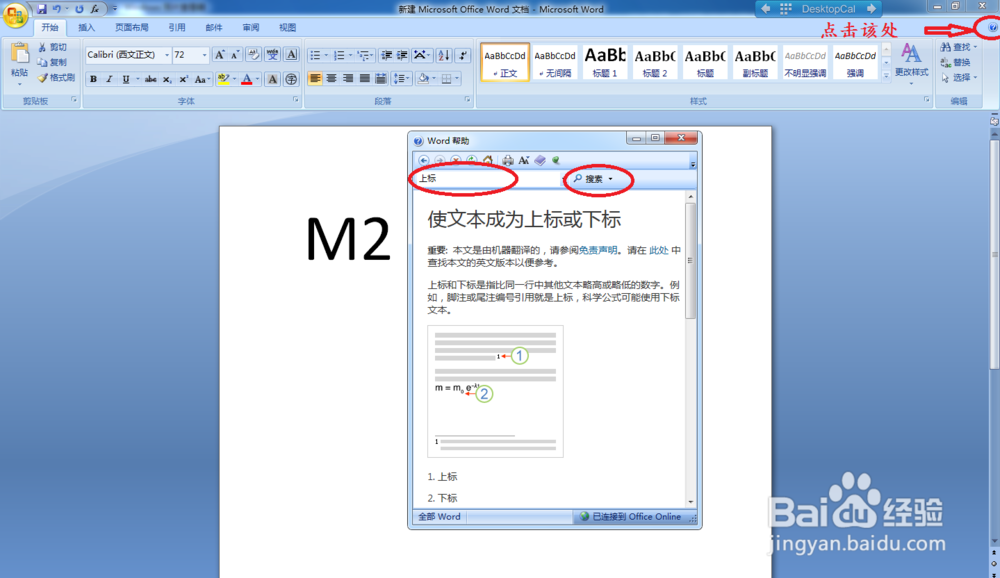Toggle the strikethrough formatting
This screenshot has height=578, width=1000.
(150, 76)
